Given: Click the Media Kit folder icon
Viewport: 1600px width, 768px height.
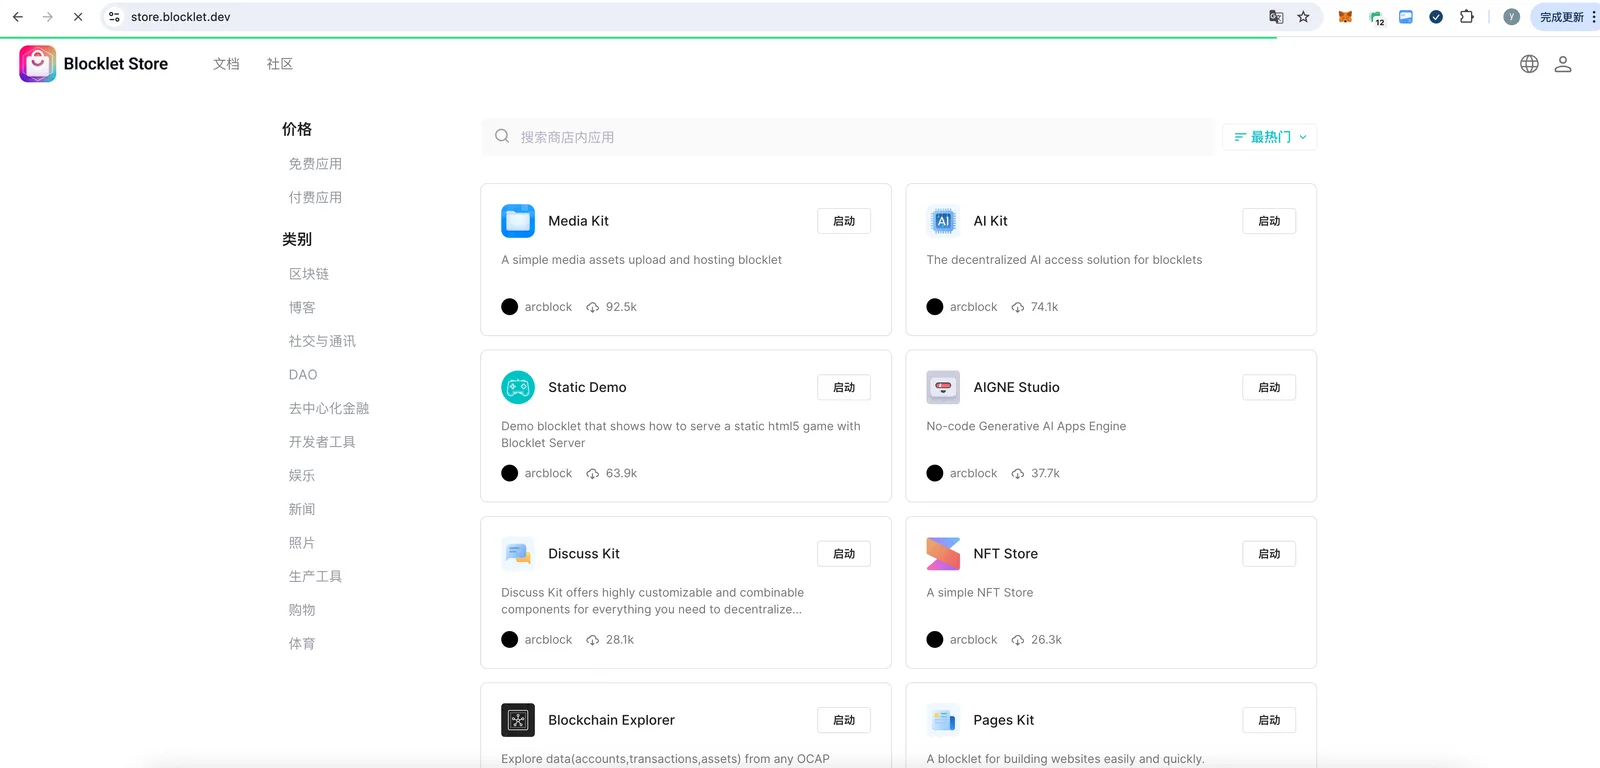Looking at the screenshot, I should coord(518,221).
